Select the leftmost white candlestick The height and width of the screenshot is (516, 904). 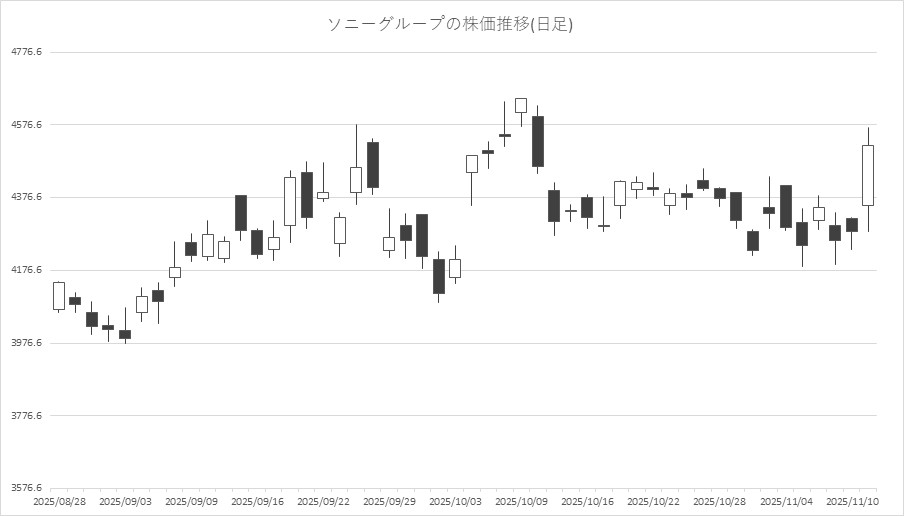point(59,296)
